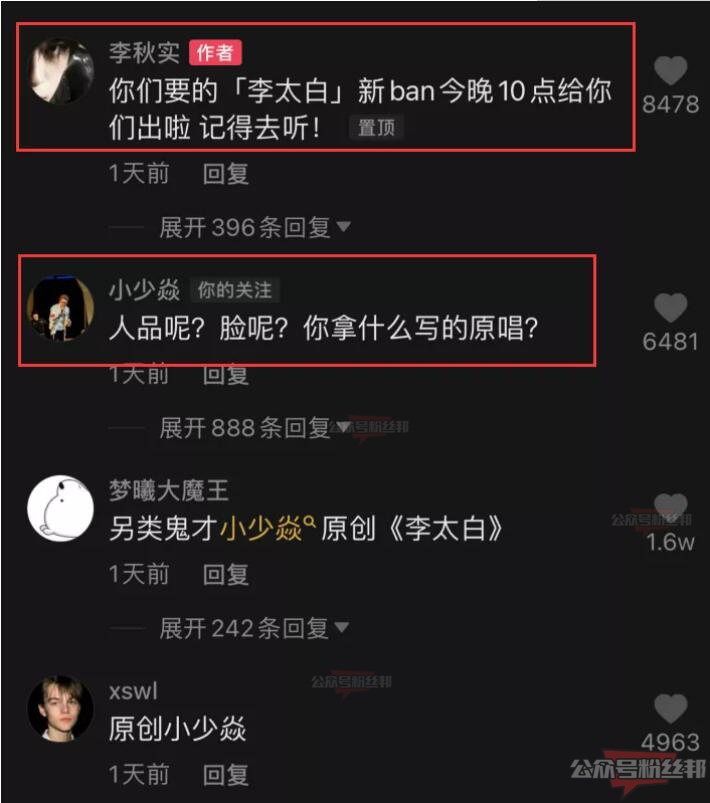
Task: Reply to 梦曦大魔王's comment
Action: click(225, 574)
